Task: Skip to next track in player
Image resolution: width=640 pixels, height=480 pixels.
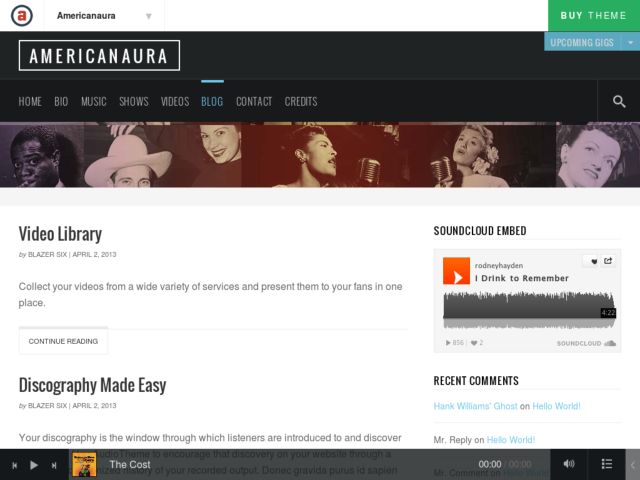Action: [x=53, y=465]
